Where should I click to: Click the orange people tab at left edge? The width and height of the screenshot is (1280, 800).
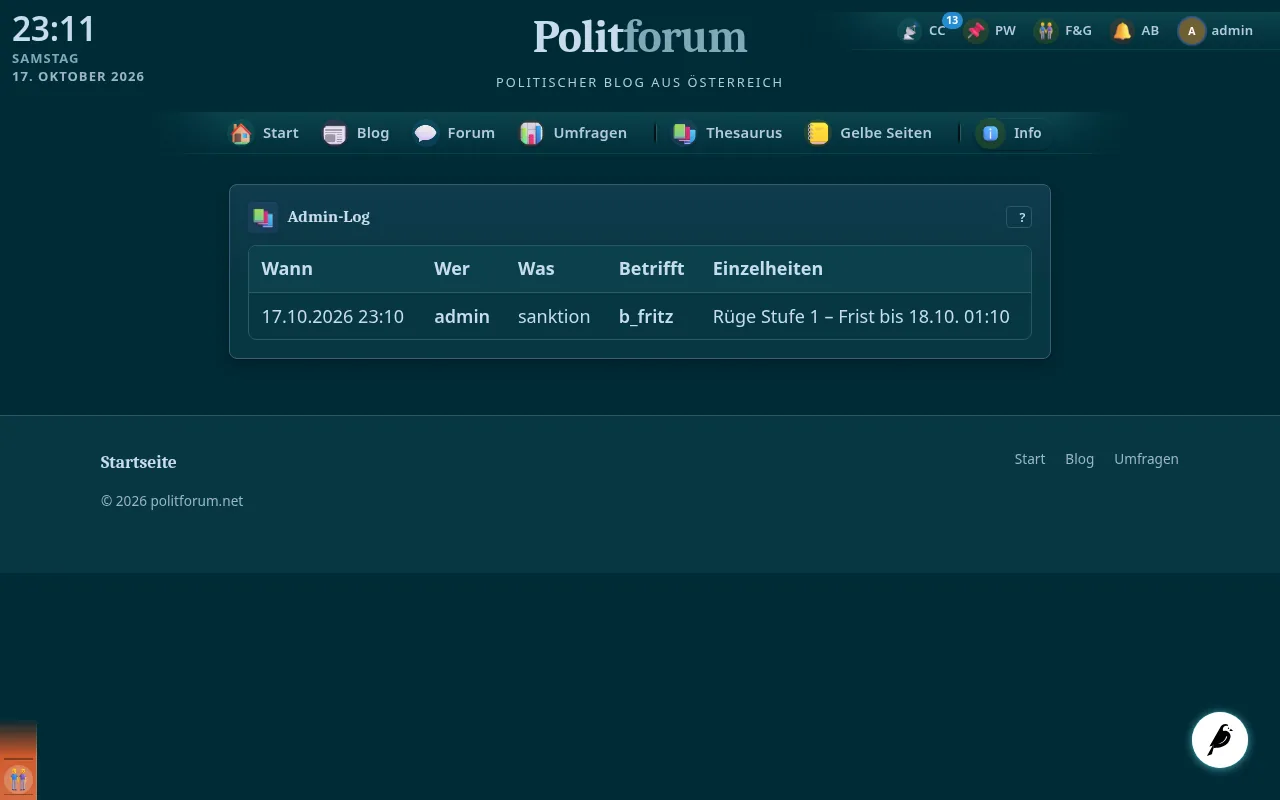(x=18, y=779)
